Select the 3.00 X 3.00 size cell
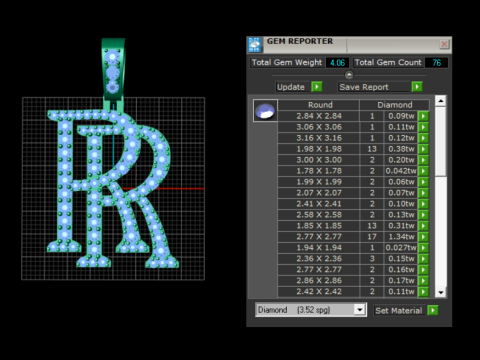This screenshot has width=480, height=360. [x=319, y=160]
